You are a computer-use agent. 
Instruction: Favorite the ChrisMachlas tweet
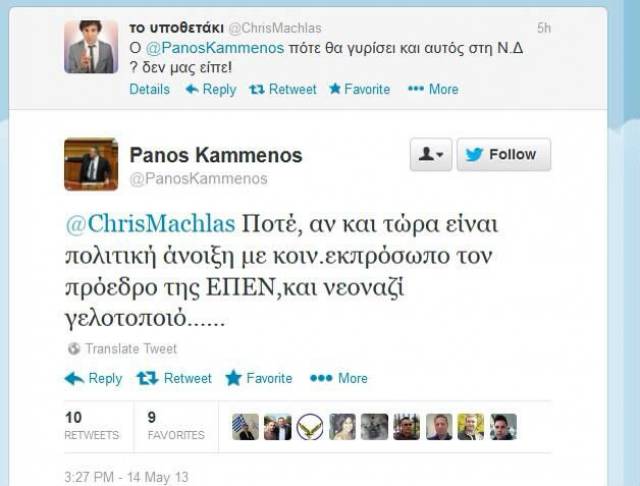pyautogui.click(x=360, y=89)
